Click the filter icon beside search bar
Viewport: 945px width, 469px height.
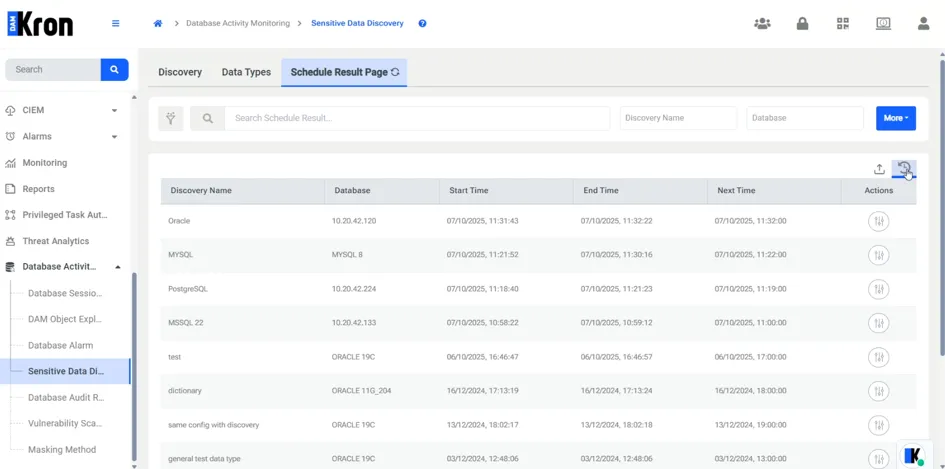click(x=171, y=119)
